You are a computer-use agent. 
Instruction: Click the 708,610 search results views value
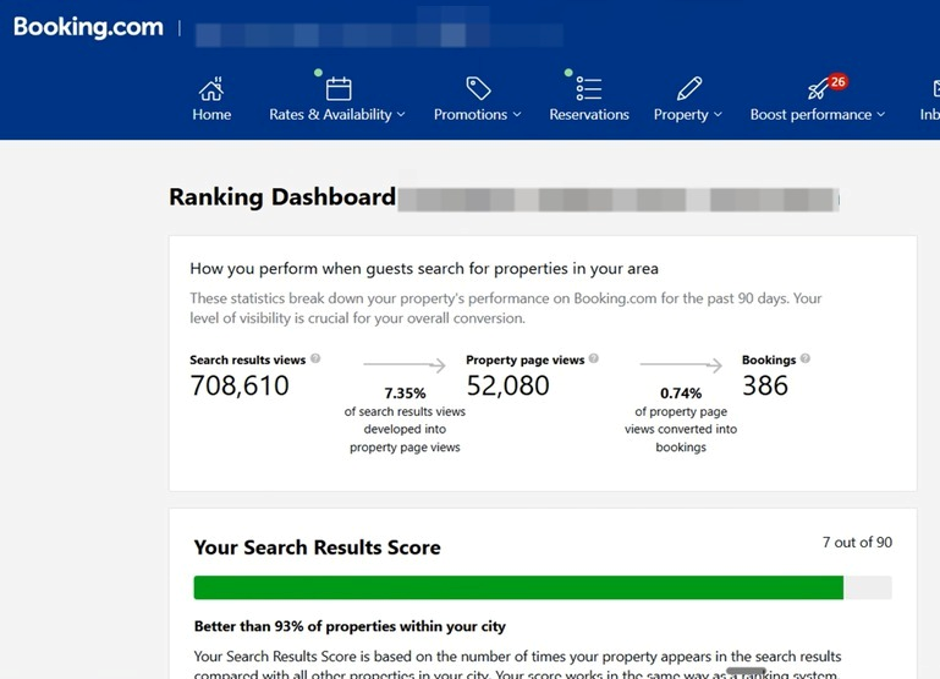[x=240, y=385]
